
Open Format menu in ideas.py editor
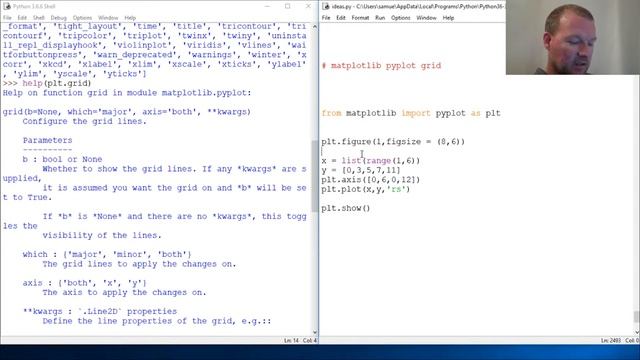click(360, 18)
